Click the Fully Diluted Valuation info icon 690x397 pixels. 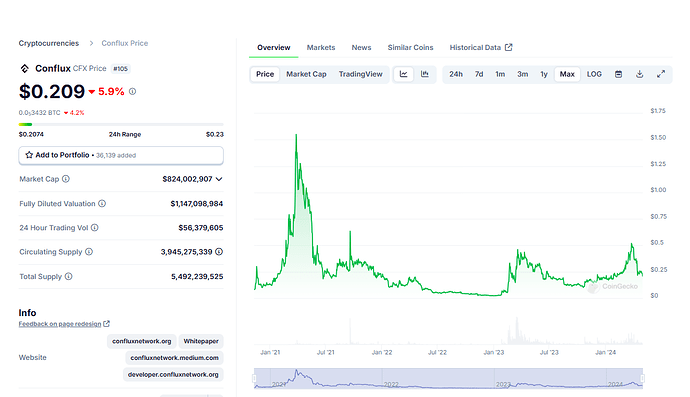pyautogui.click(x=102, y=203)
